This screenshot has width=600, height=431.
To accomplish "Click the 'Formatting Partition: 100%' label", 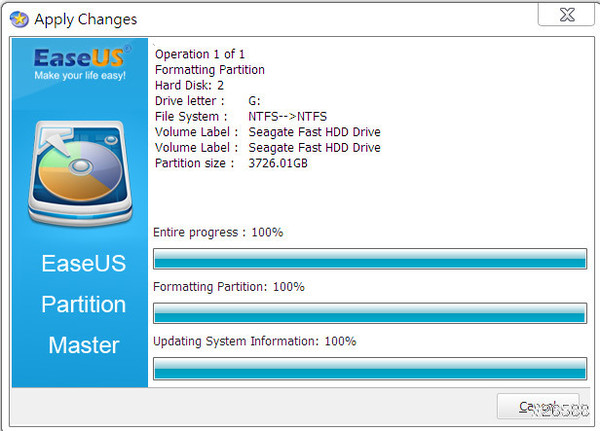I will [228, 287].
